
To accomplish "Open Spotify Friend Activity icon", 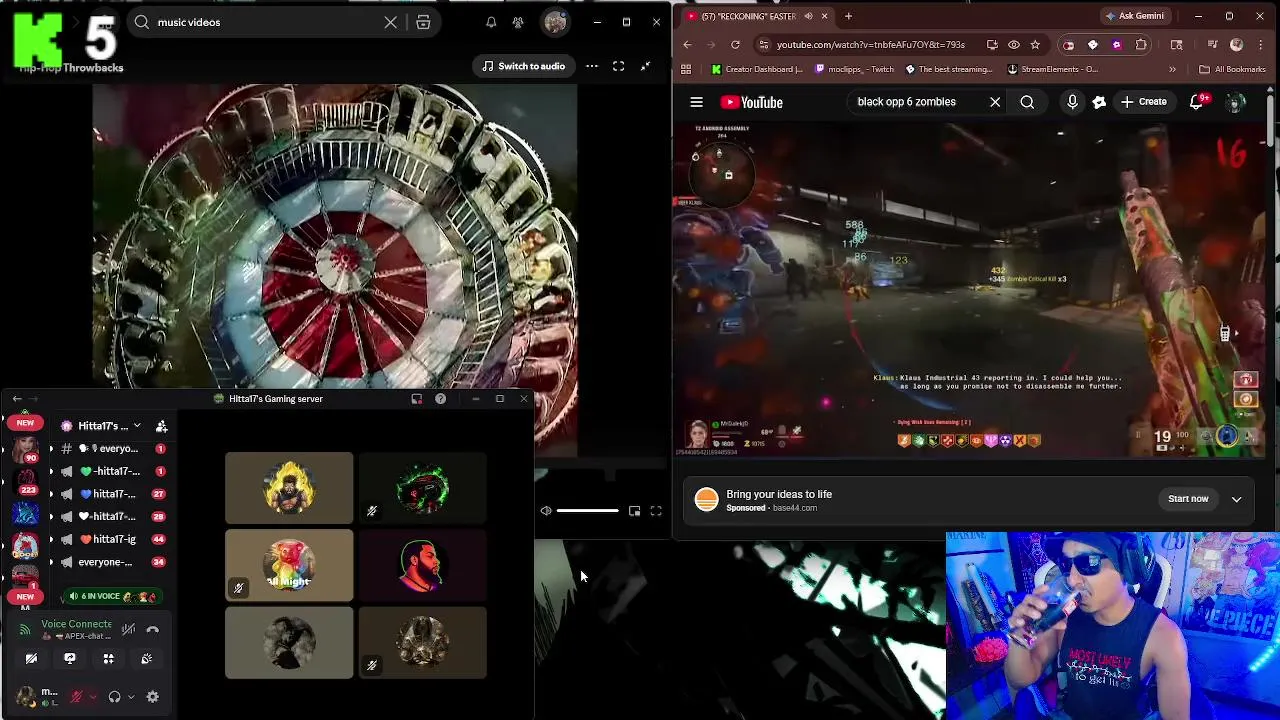I will [x=518, y=22].
